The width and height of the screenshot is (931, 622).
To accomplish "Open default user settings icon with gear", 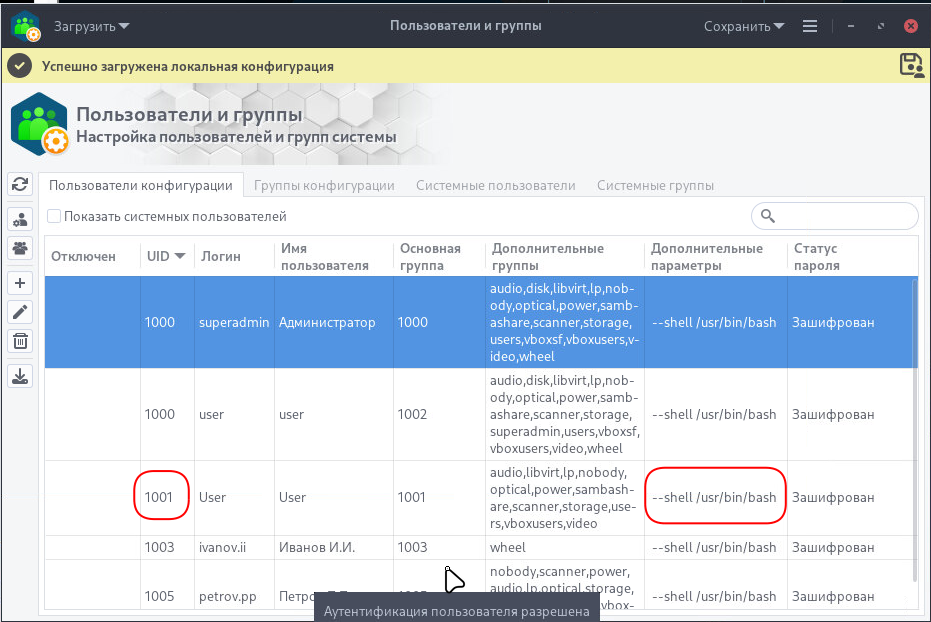I will (20, 219).
